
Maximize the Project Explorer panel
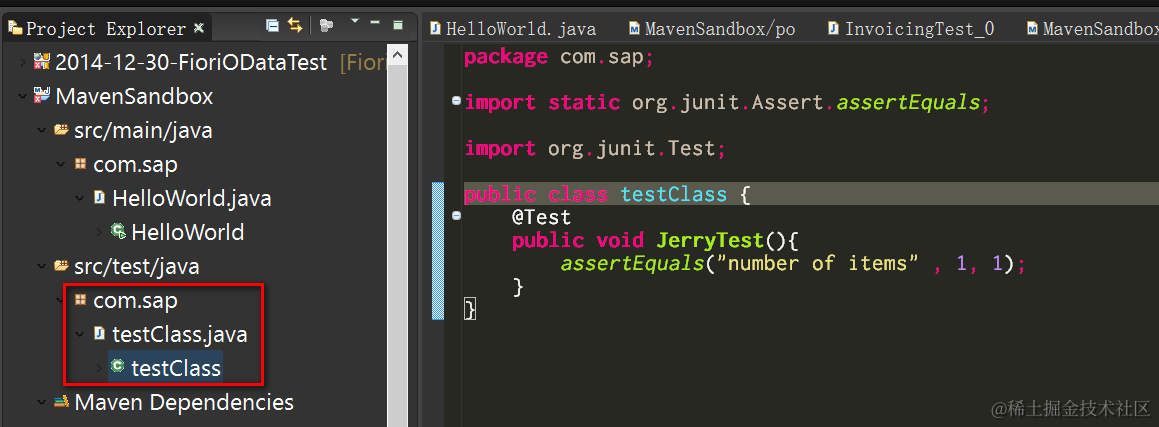tap(398, 24)
